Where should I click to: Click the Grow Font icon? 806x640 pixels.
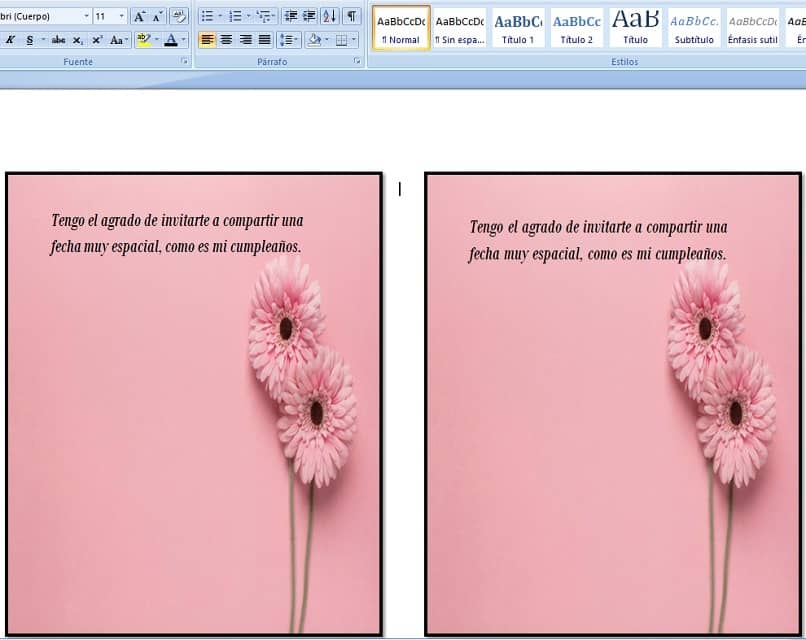click(139, 16)
